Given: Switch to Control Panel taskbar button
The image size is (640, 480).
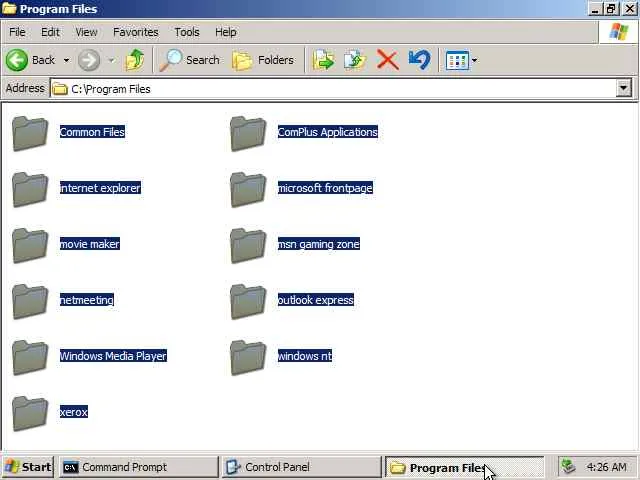Looking at the screenshot, I should pos(301,467).
